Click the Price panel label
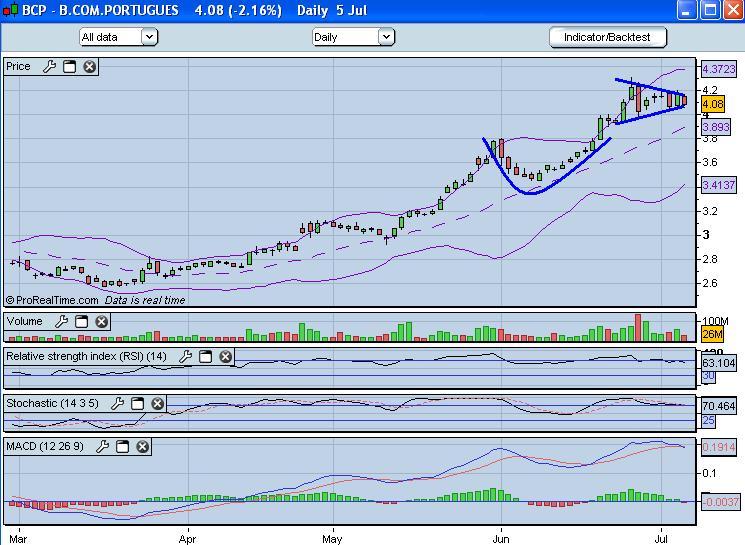Viewport: 745px width, 545px height. (x=18, y=67)
